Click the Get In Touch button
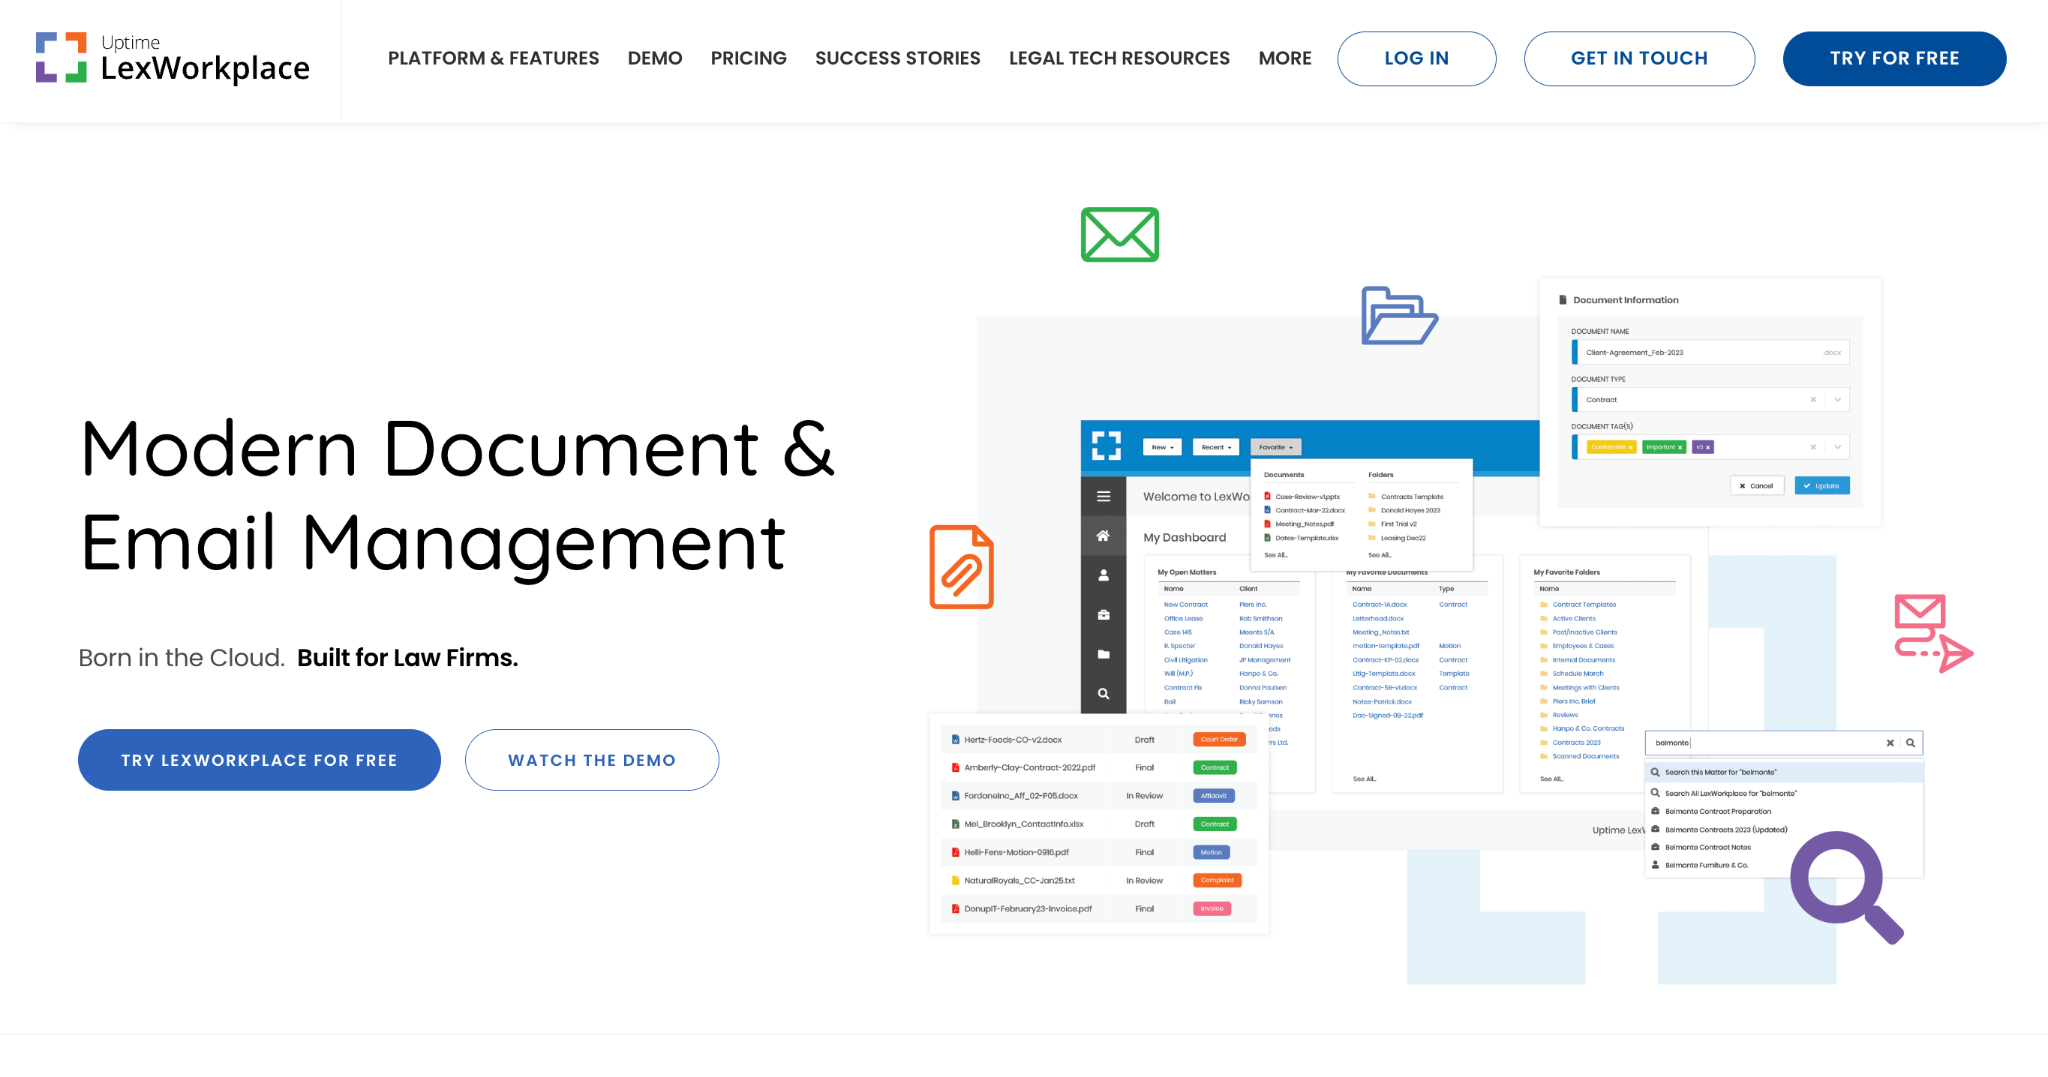The image size is (2048, 1077). 1639,58
